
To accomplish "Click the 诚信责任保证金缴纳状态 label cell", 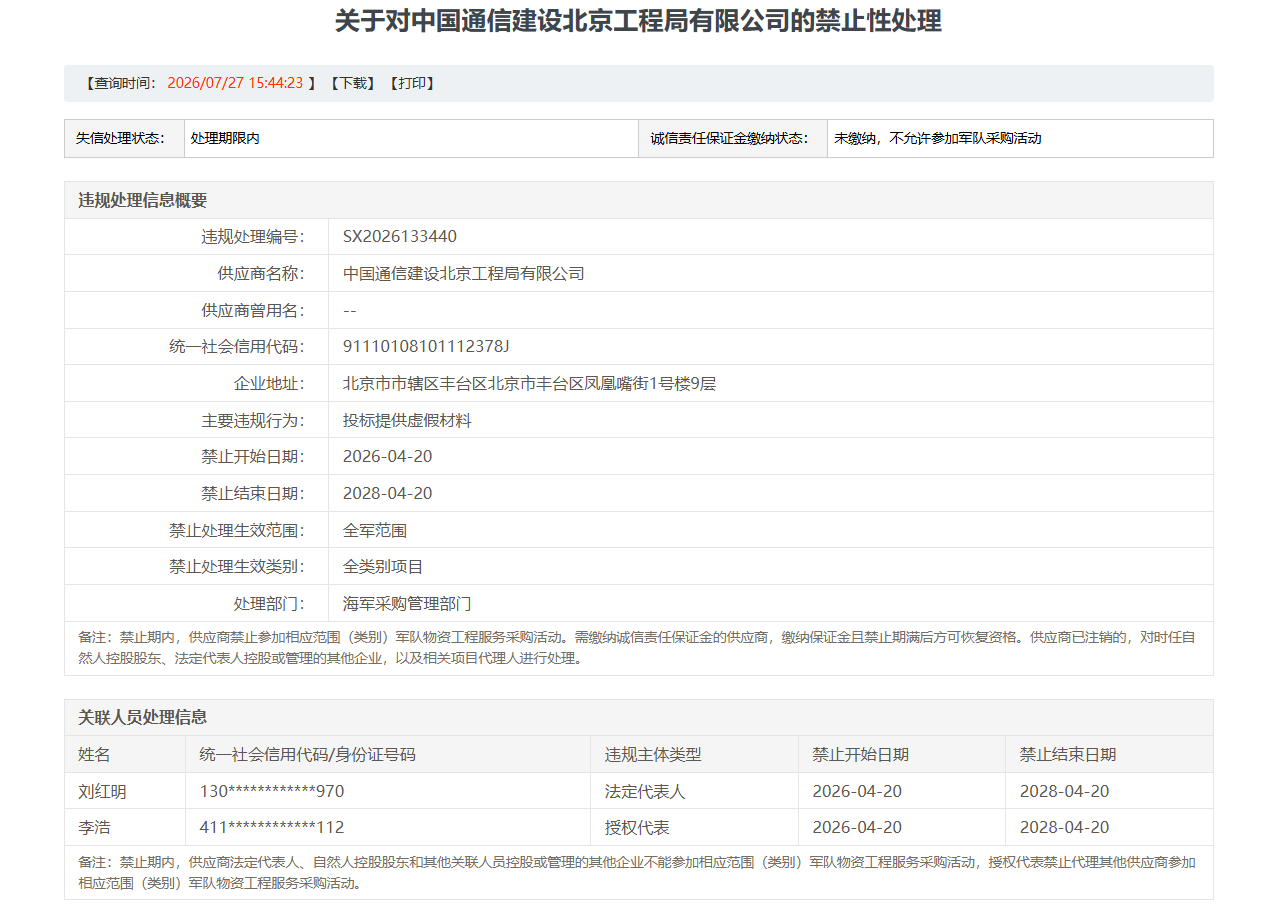I will click(733, 138).
